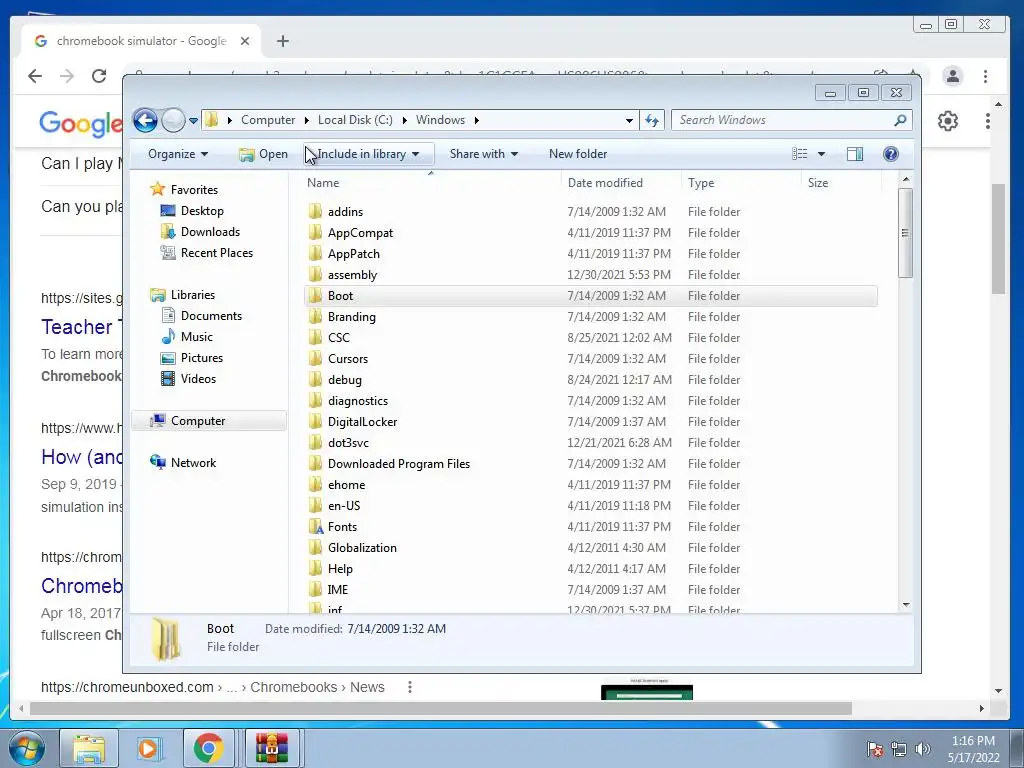Click the refresh button beside address bar

[x=652, y=120]
